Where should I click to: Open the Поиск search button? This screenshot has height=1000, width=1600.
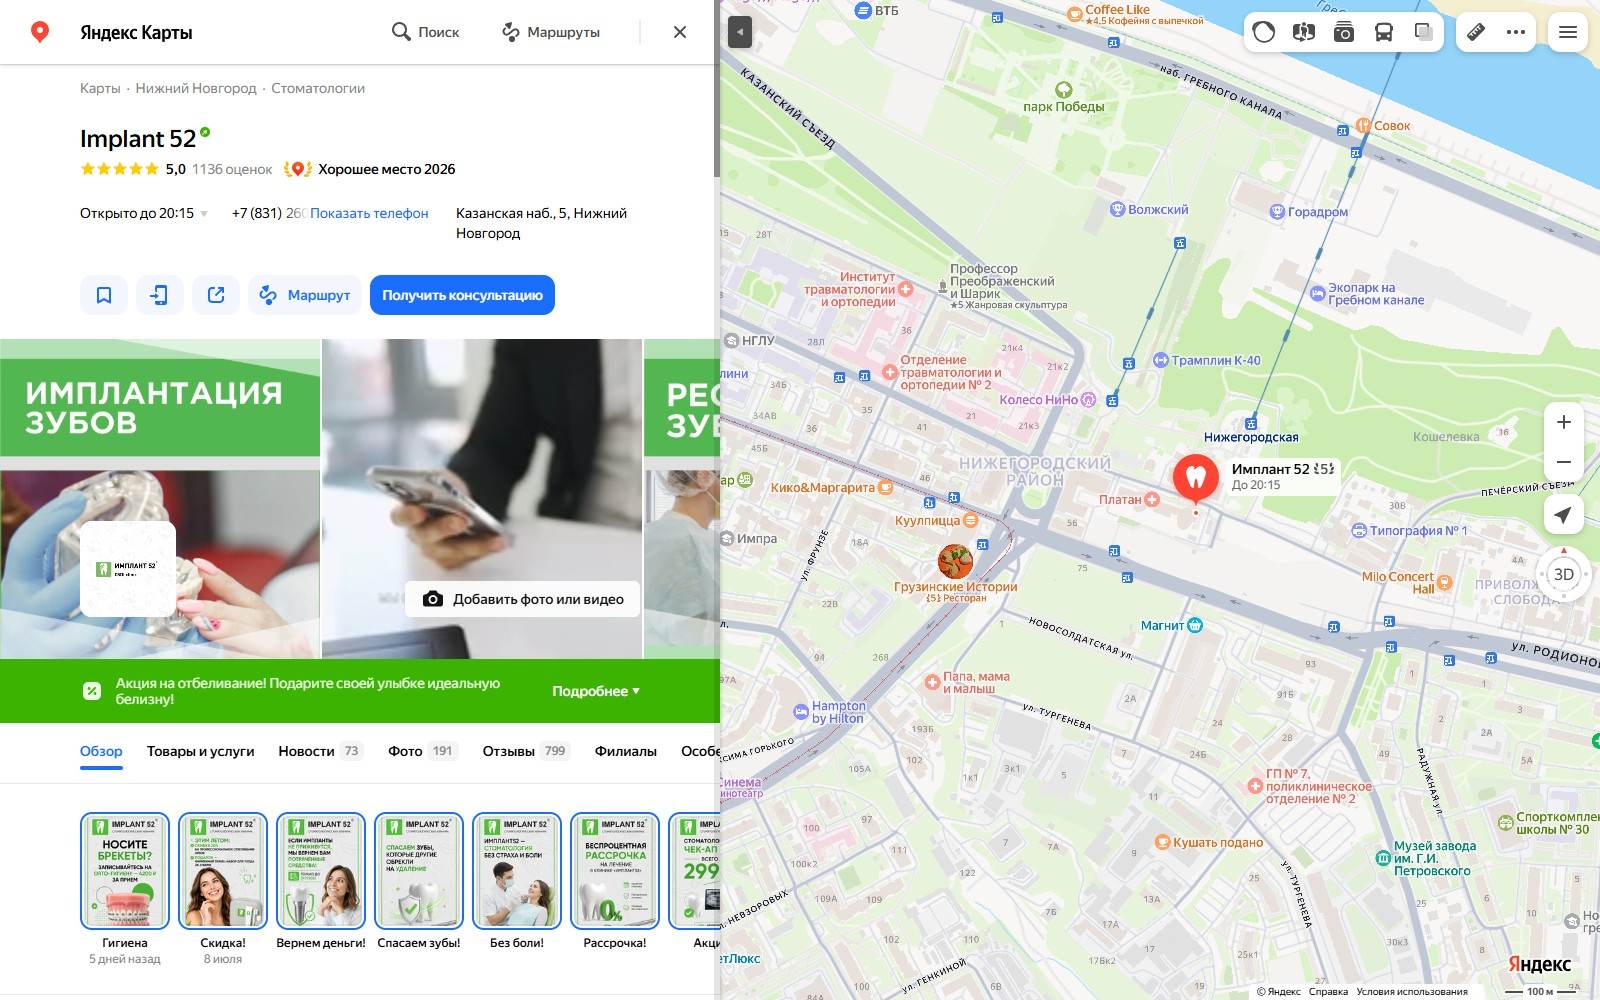tap(425, 32)
